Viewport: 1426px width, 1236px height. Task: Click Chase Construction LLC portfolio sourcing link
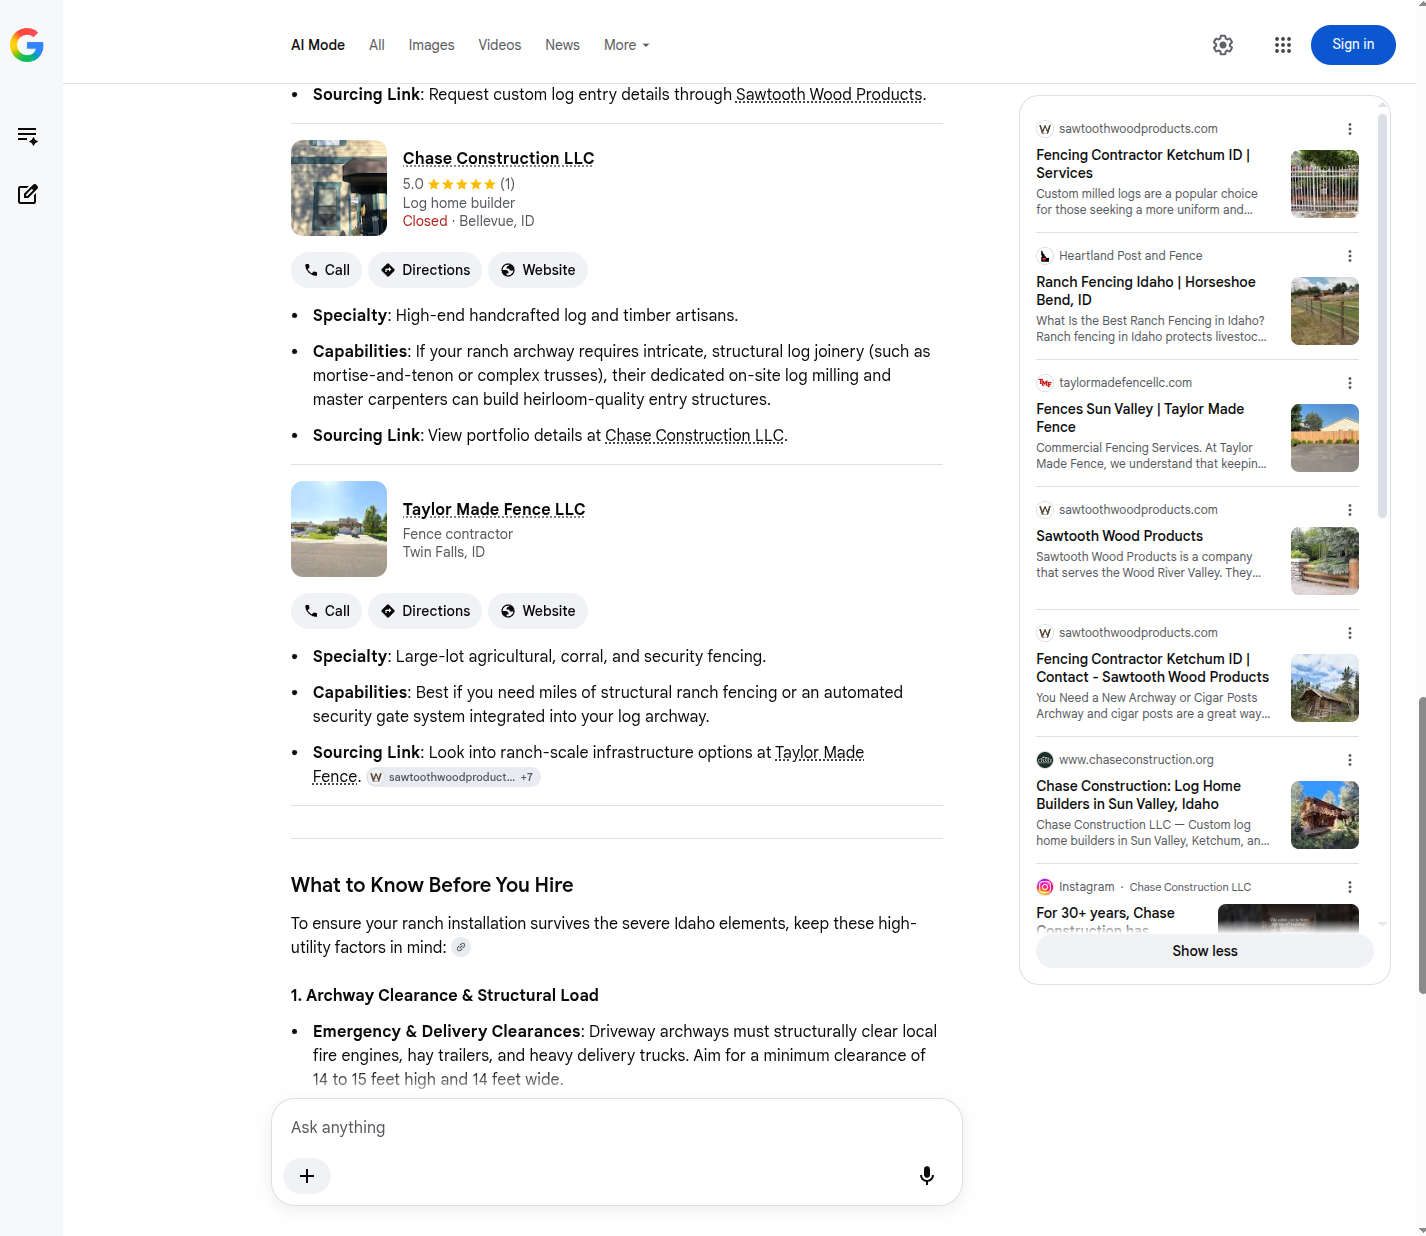tap(695, 435)
